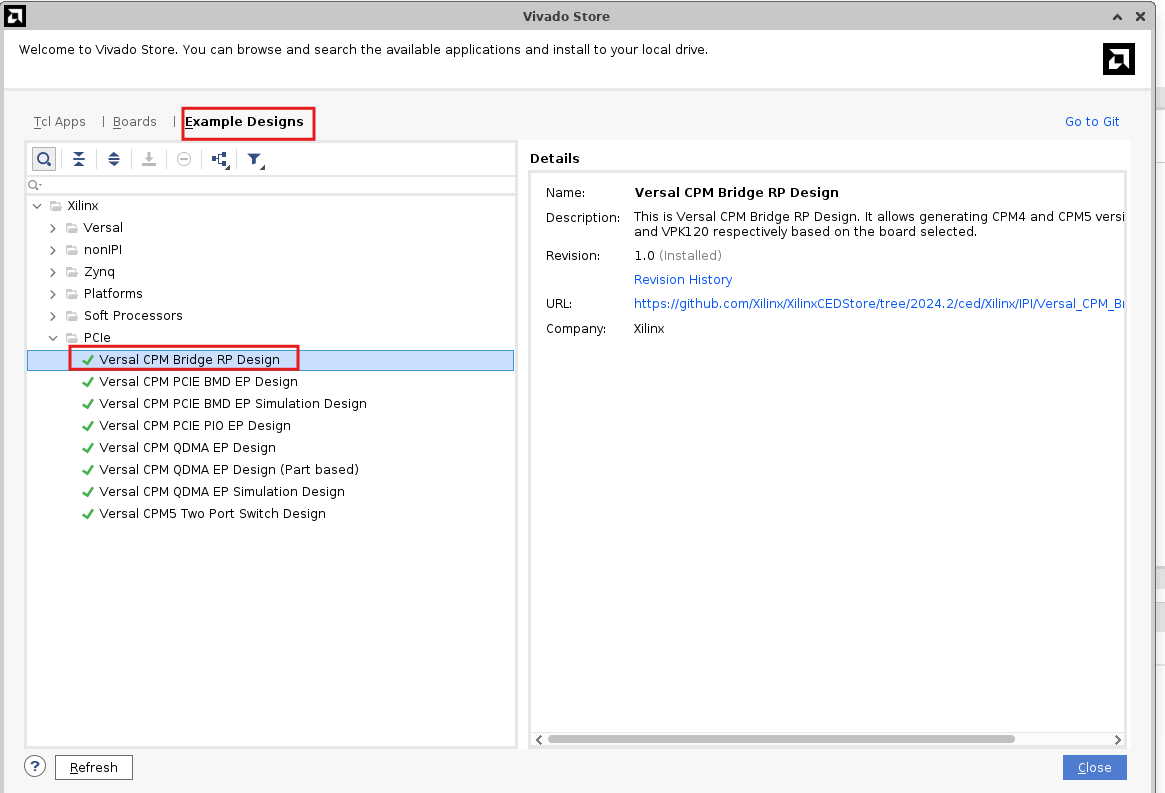Switch to the Tcl Apps tab

click(60, 122)
